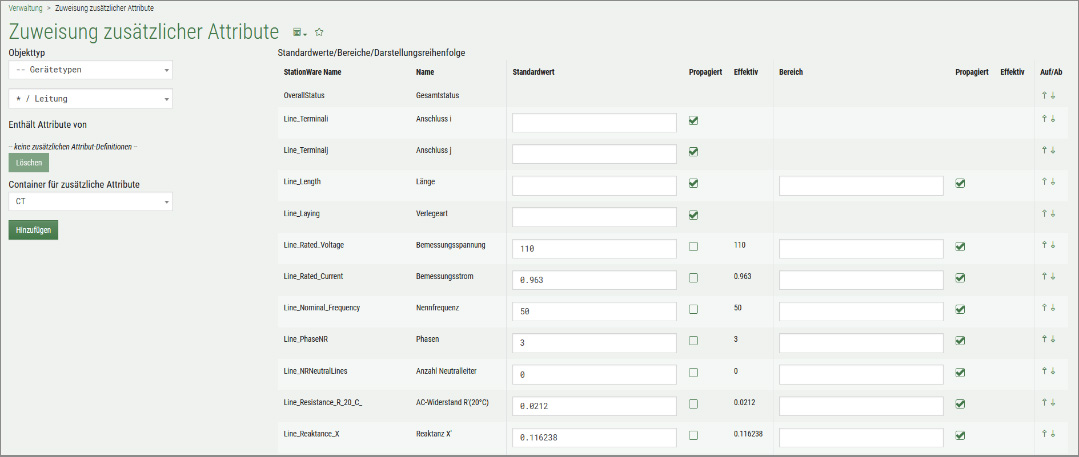Image resolution: width=1079 pixels, height=457 pixels.
Task: Click the favorite star icon beside the title
Action: [x=319, y=33]
